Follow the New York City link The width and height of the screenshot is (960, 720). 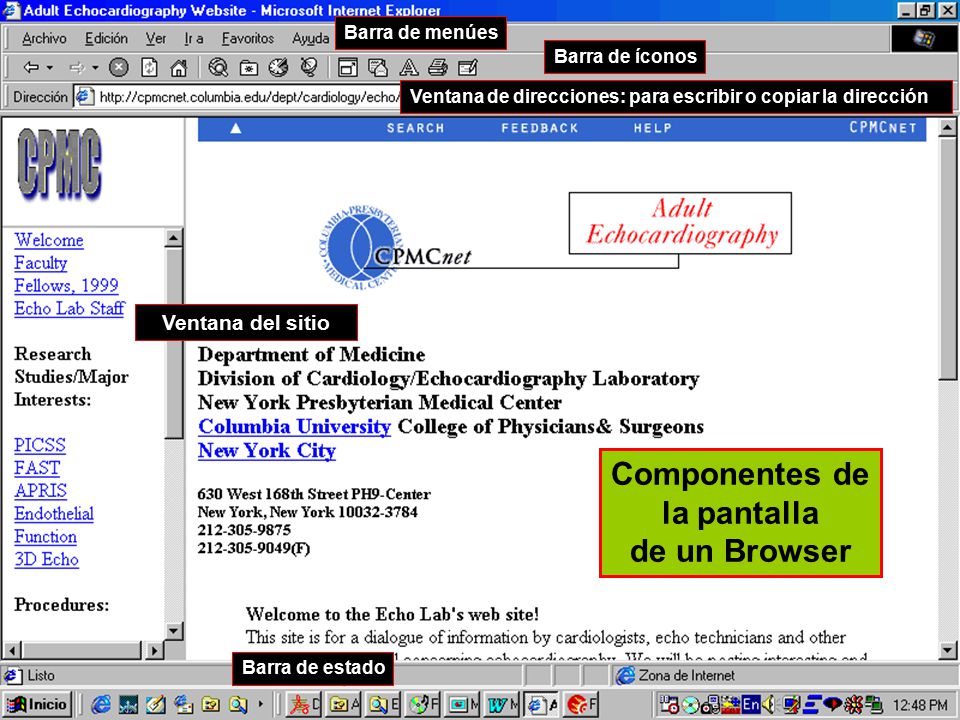(267, 451)
